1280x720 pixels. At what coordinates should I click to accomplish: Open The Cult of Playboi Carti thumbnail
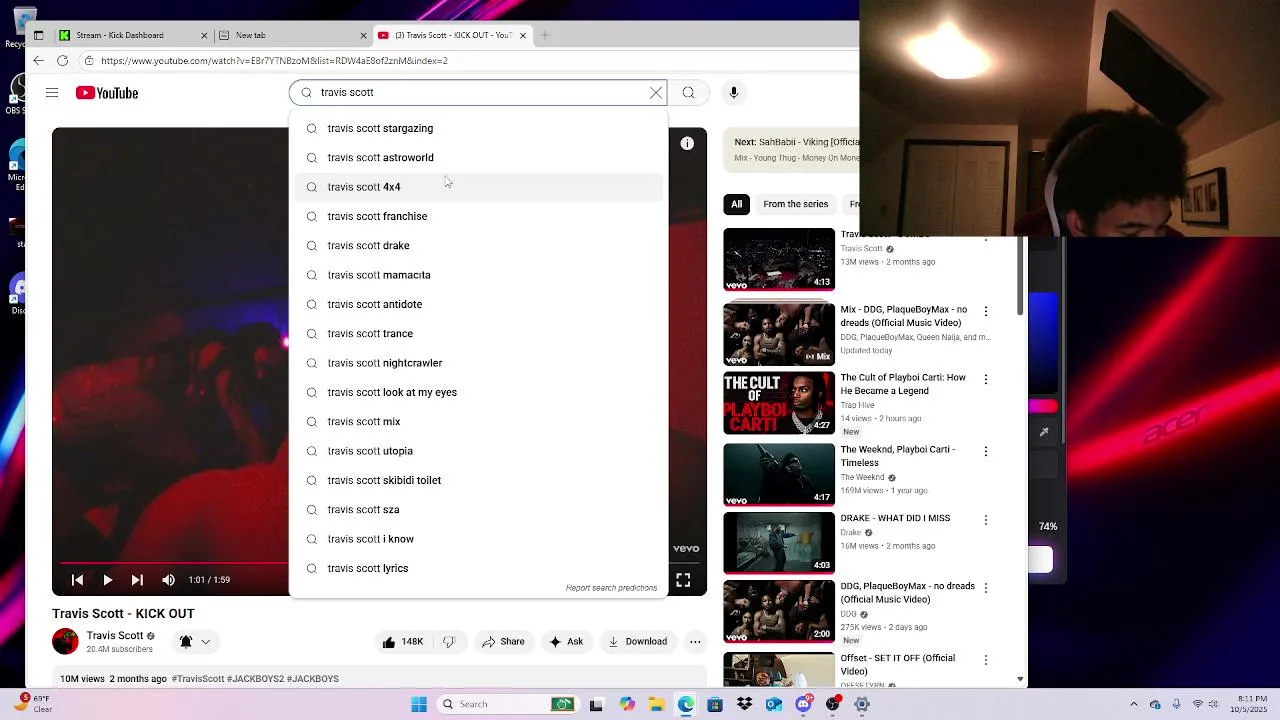pos(779,403)
